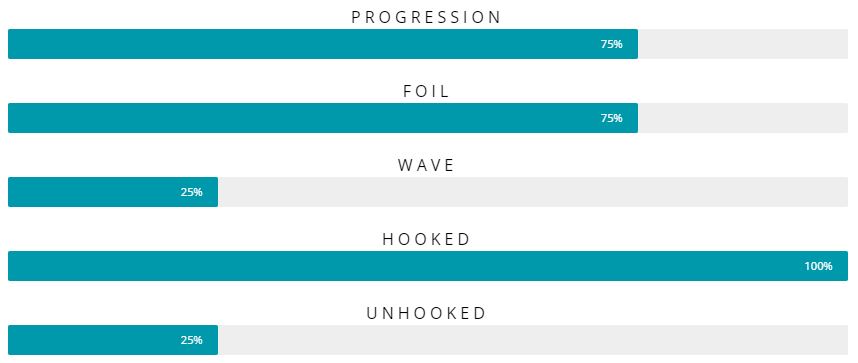
Task: Click the teal filled Foil bar
Action: point(323,118)
